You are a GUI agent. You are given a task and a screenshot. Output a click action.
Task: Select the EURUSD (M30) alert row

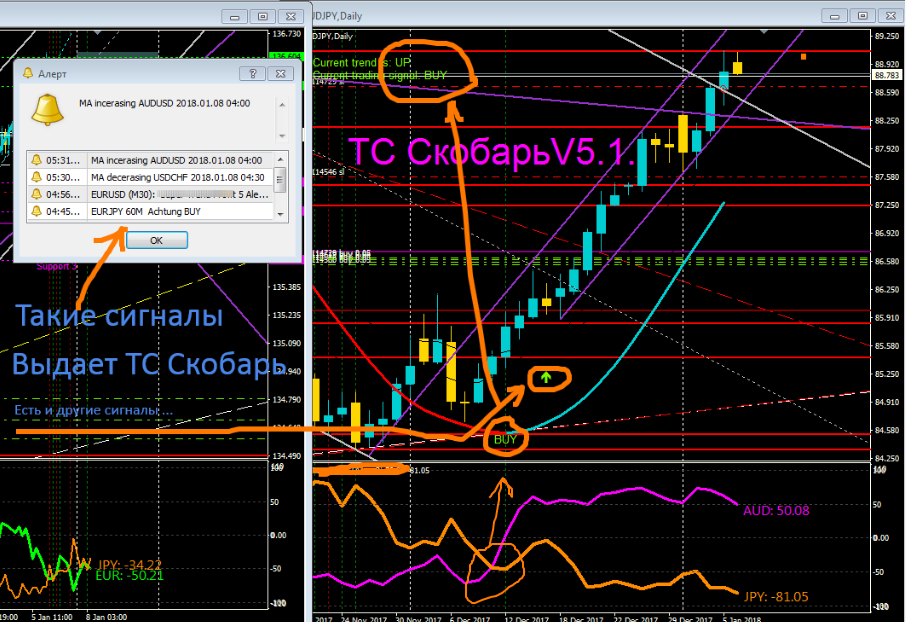[x=150, y=194]
